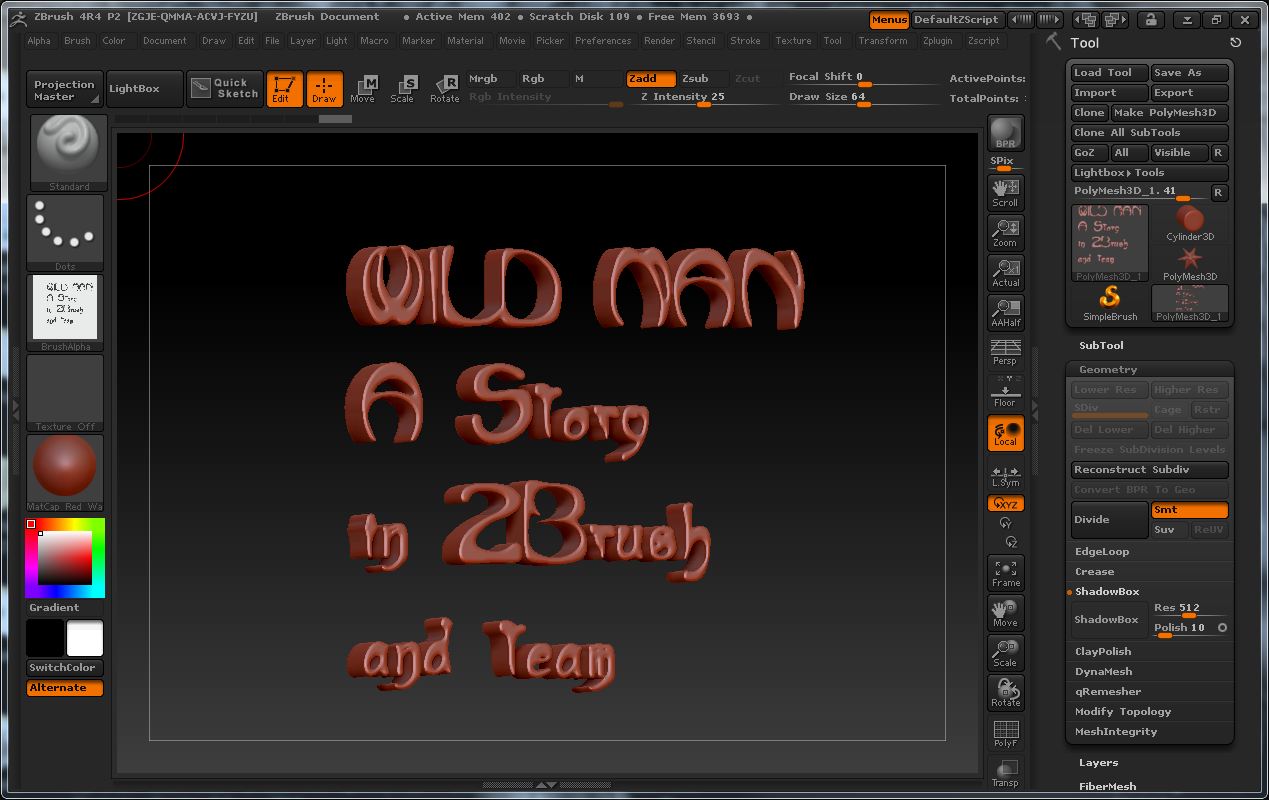Open the Document menu
The width and height of the screenshot is (1269, 800).
(164, 41)
